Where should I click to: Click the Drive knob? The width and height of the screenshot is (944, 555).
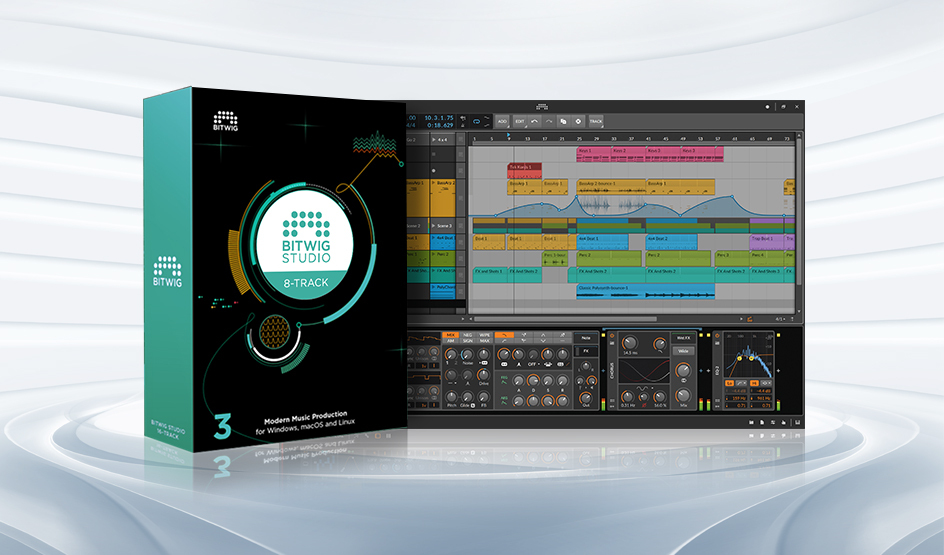(x=483, y=375)
